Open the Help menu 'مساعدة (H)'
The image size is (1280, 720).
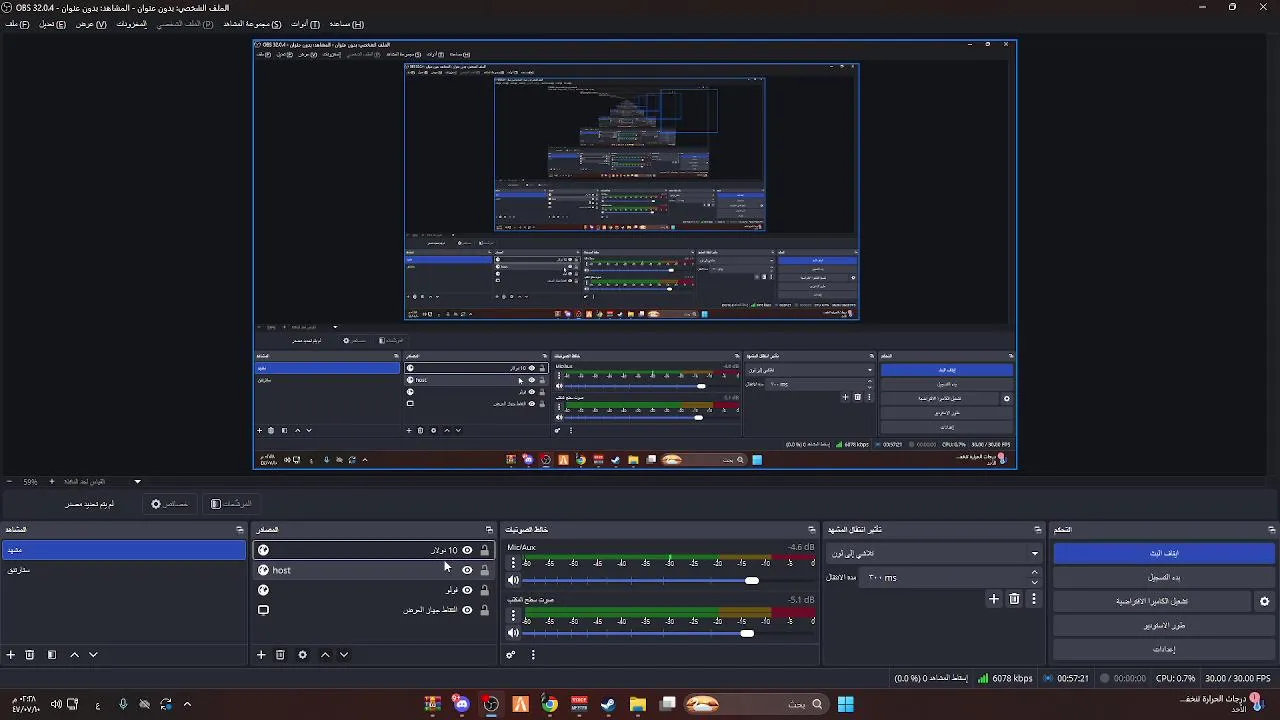pyautogui.click(x=346, y=24)
